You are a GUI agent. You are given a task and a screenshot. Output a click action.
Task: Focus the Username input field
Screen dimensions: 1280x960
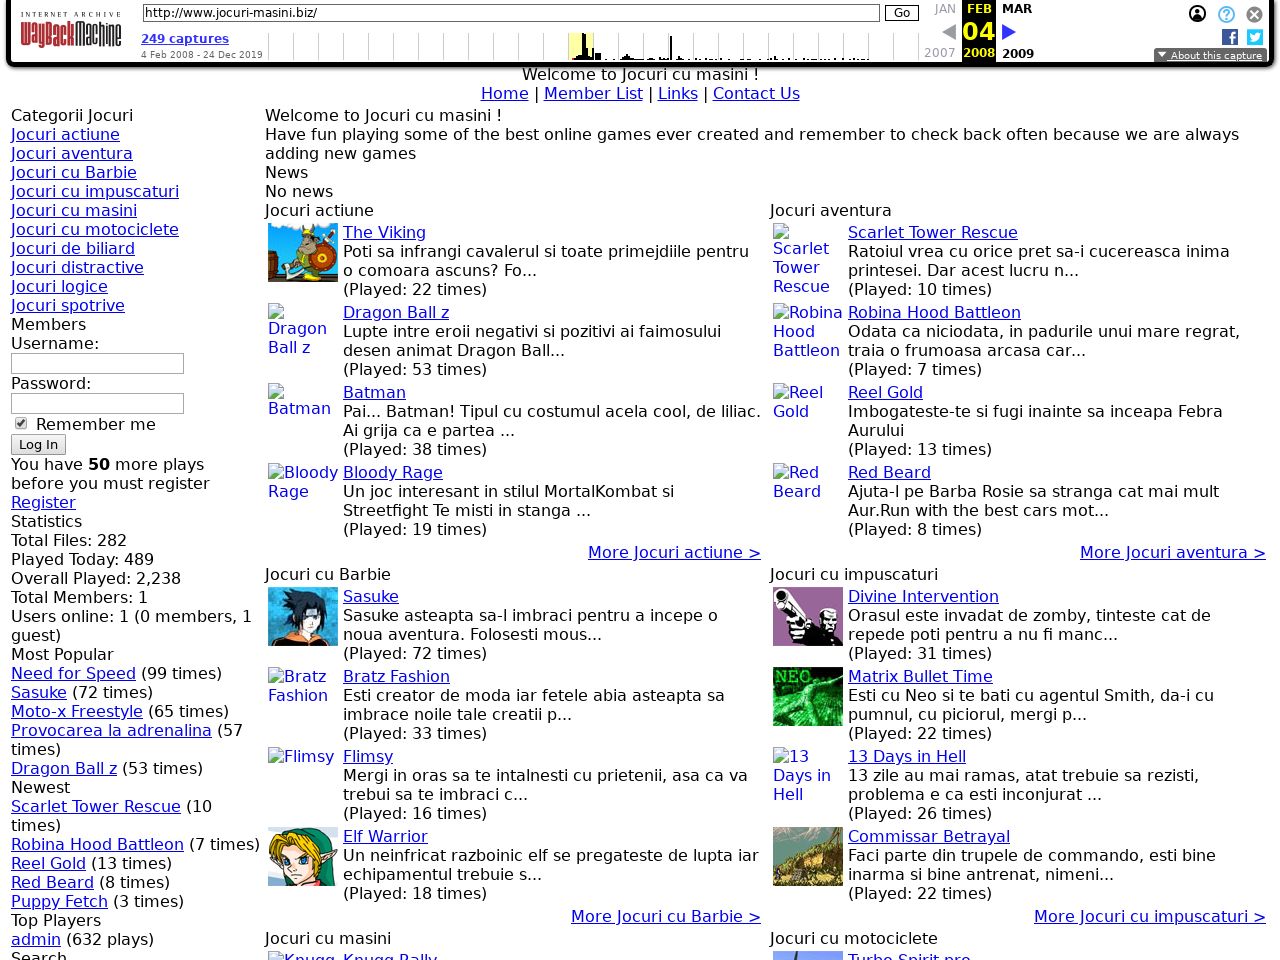[97, 363]
